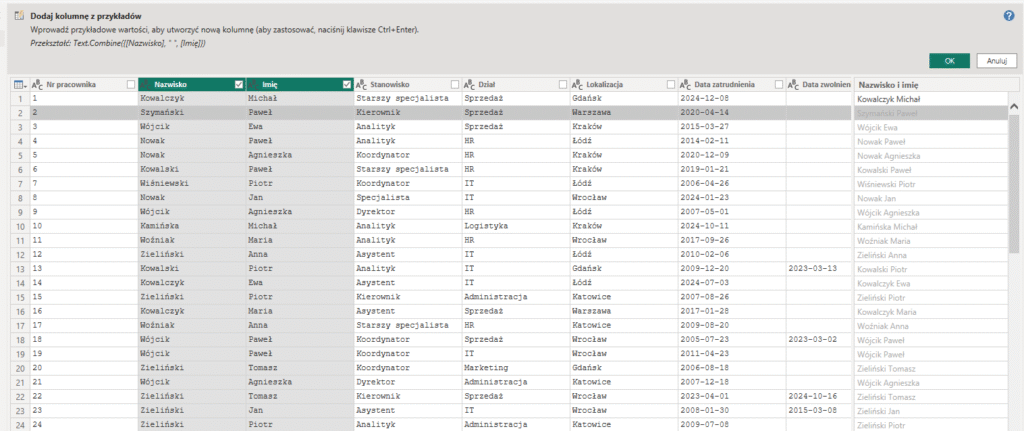Click the text type icon for Dział column
The width and height of the screenshot is (1024, 431).
click(469, 85)
